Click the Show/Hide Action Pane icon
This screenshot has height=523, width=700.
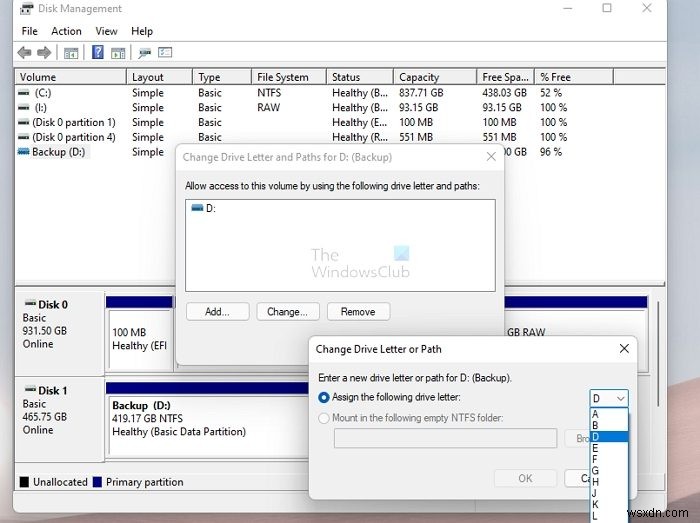(118, 53)
